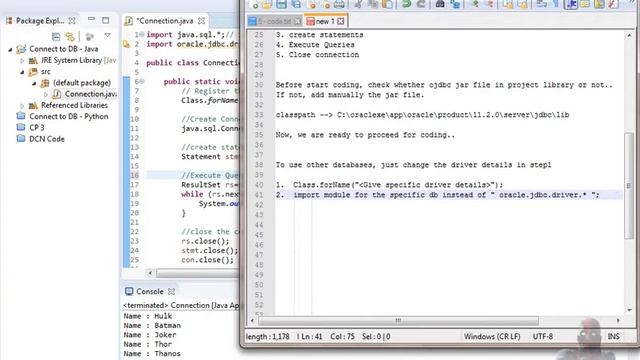Click Notepad++ scroll up arrow
The image size is (640, 360).
tap(629, 36)
